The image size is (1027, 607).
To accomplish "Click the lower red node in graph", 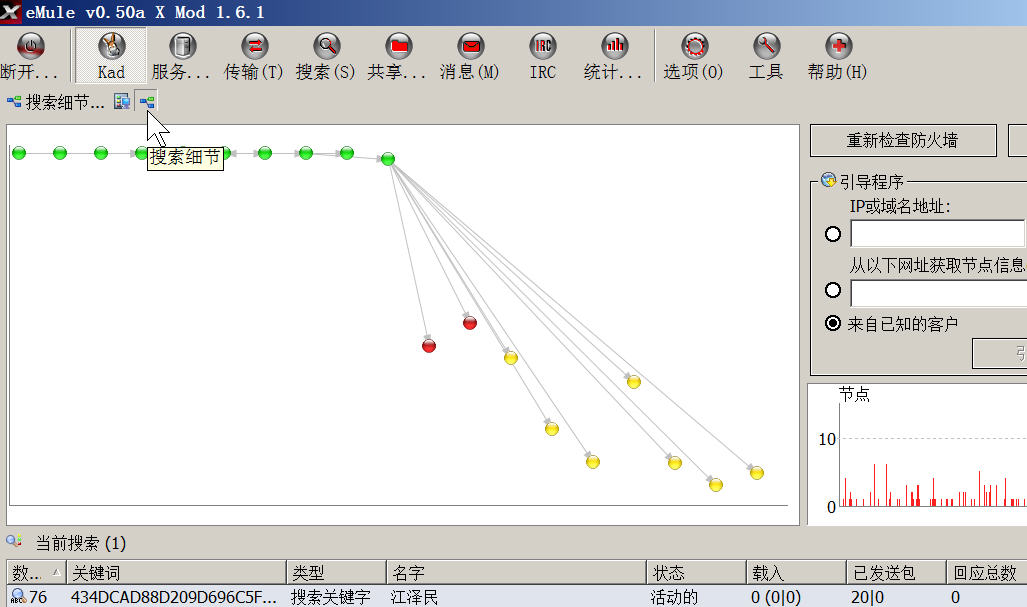I will click(429, 345).
